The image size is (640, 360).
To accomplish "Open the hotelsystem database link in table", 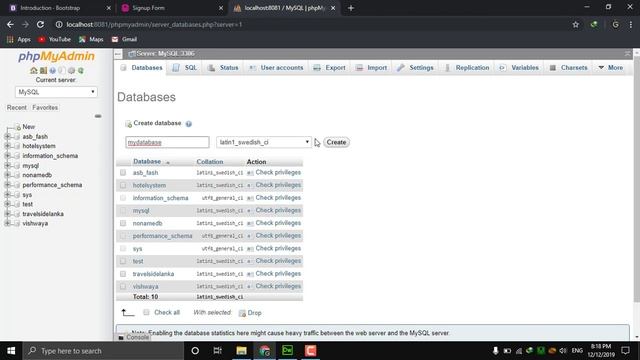I will point(149,185).
